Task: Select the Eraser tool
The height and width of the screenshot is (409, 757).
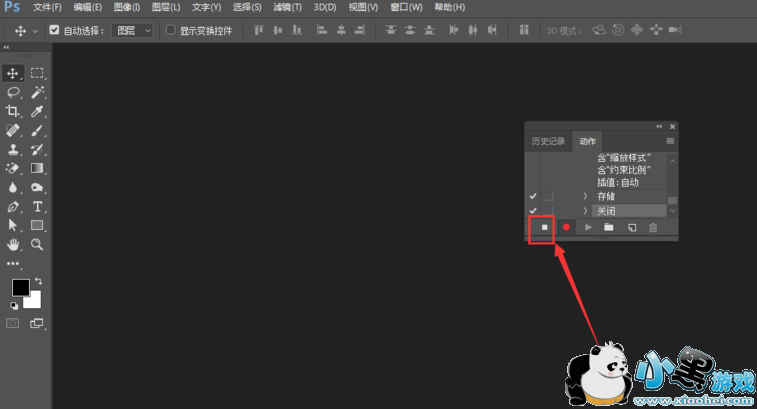Action: pos(13,168)
